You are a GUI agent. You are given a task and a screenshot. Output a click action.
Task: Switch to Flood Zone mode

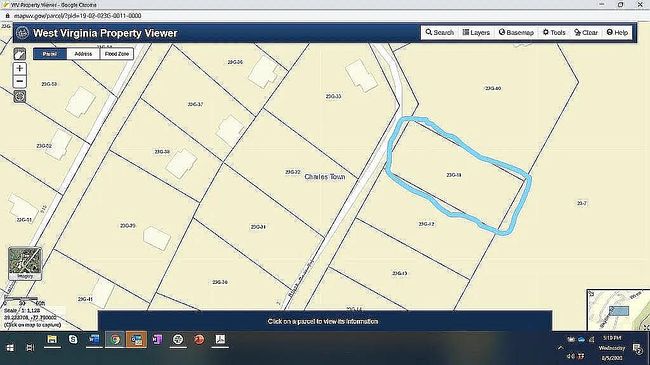coord(116,54)
